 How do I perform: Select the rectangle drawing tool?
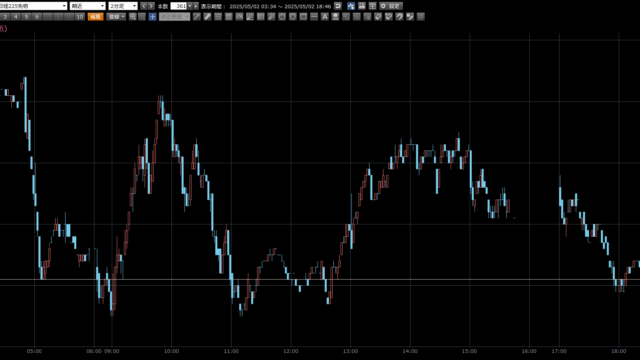(x=303, y=17)
